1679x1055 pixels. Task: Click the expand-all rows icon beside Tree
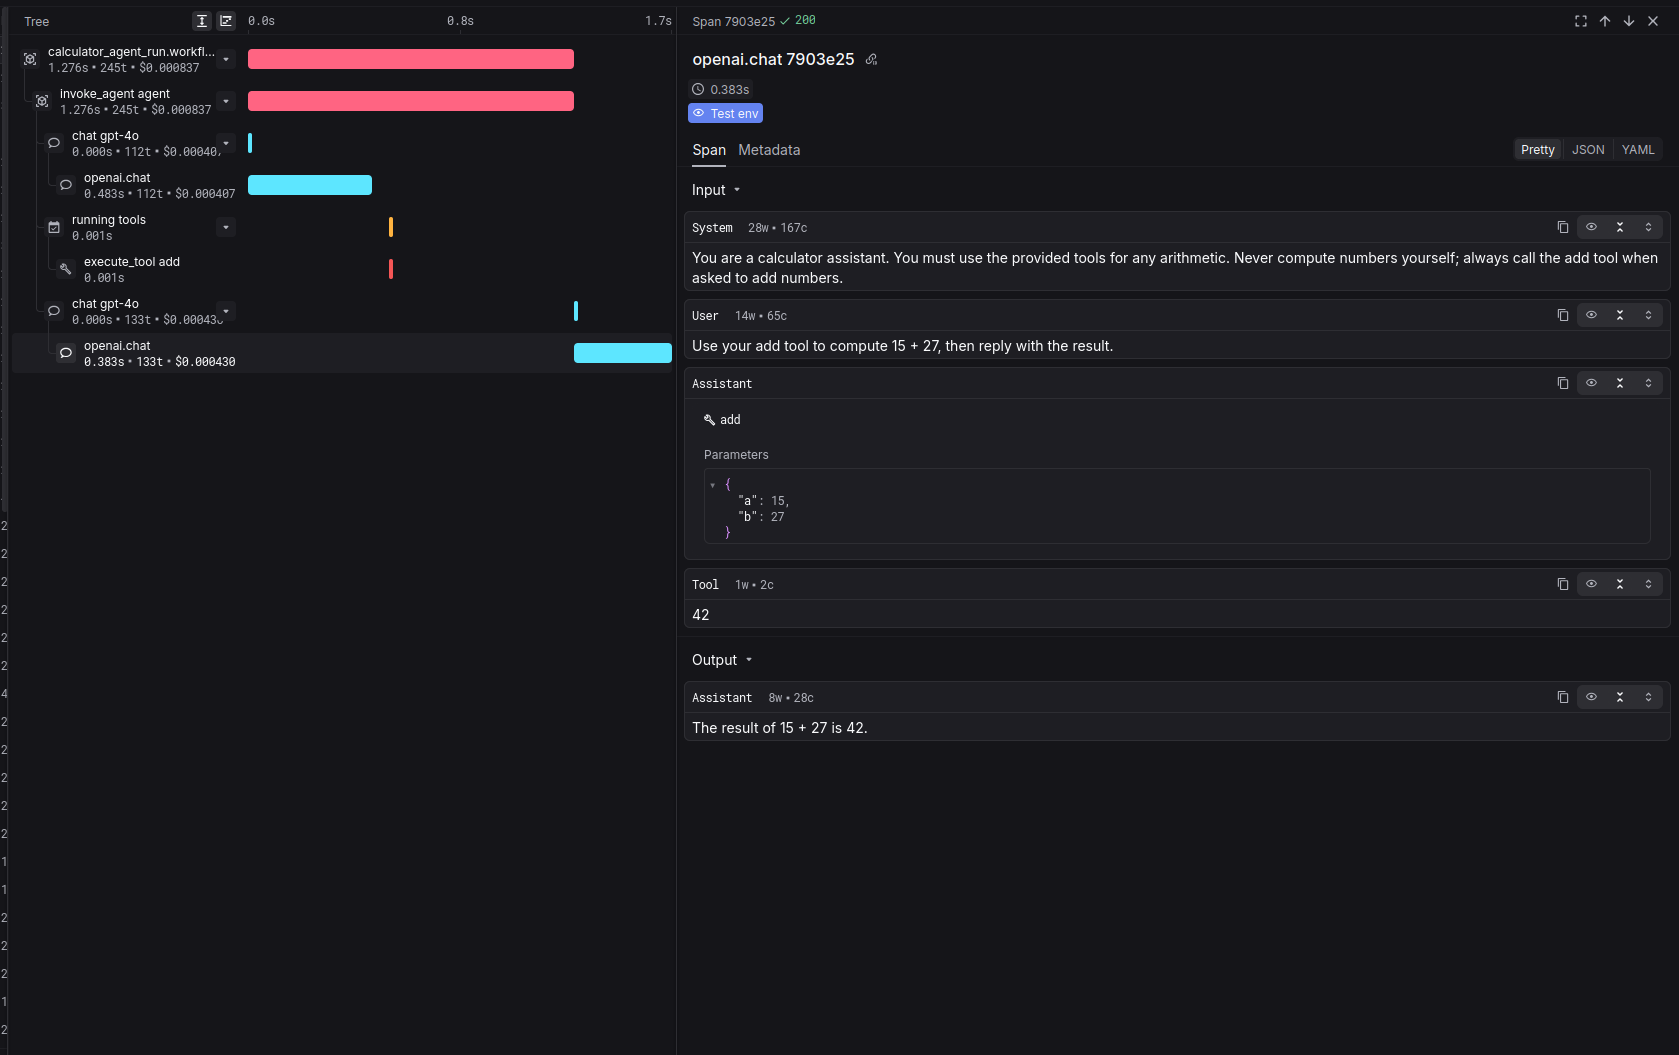click(202, 21)
